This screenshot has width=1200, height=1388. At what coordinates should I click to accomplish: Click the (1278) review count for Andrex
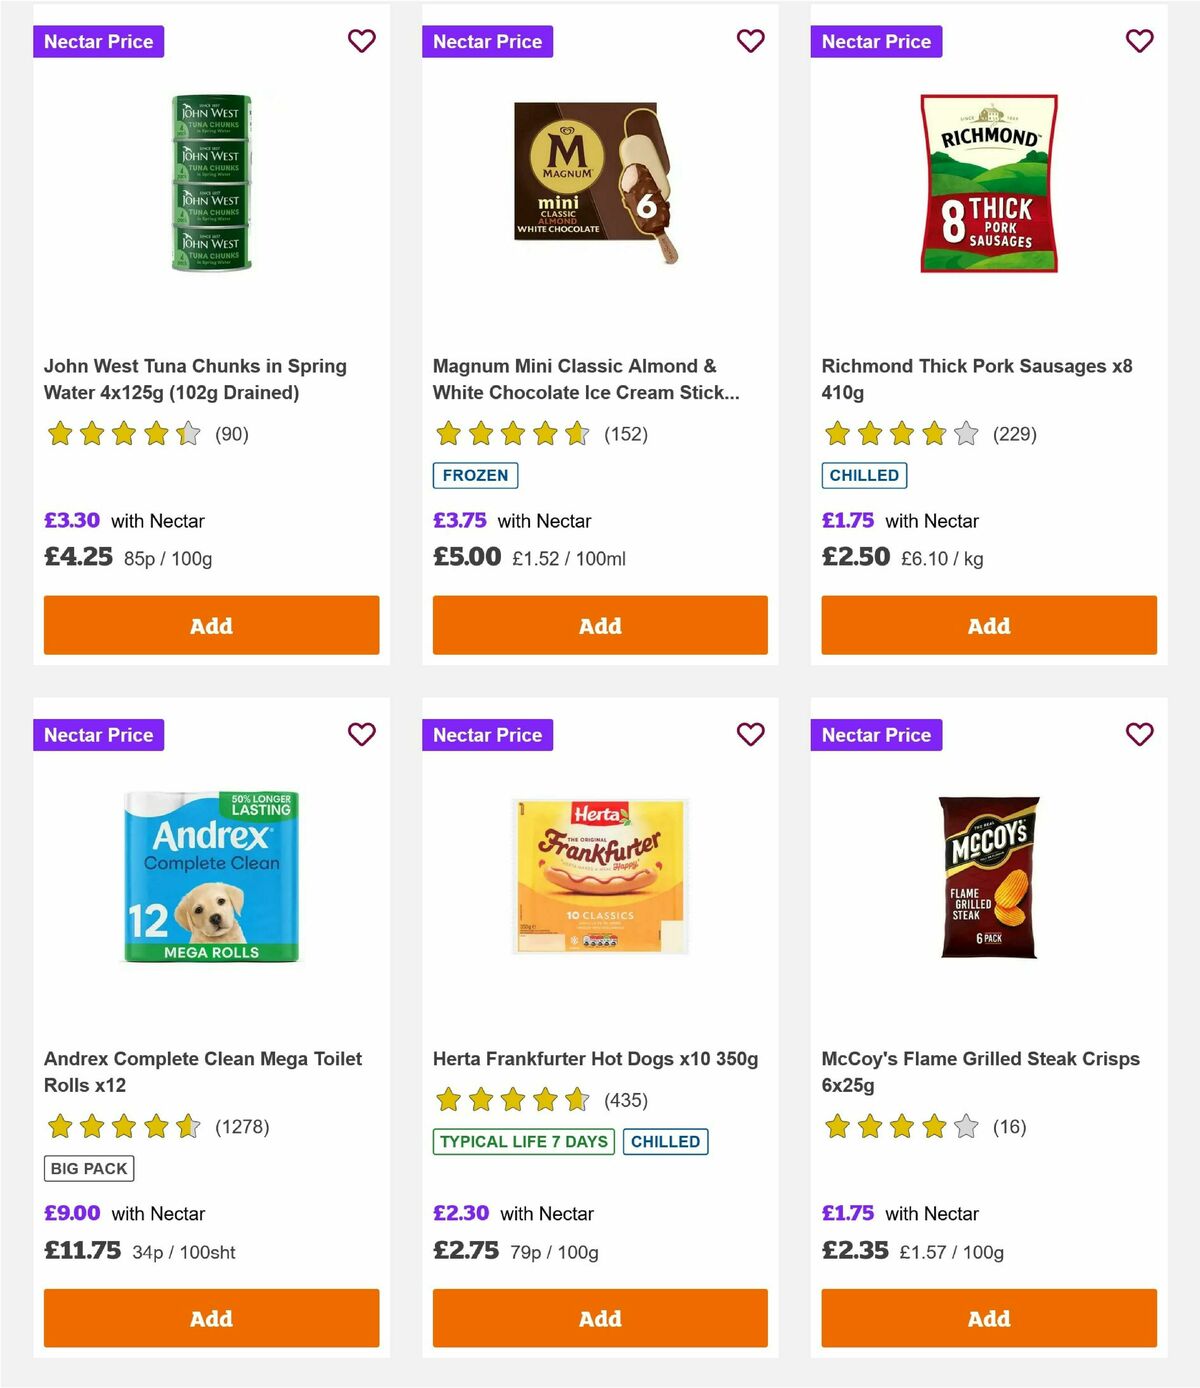tap(243, 1126)
